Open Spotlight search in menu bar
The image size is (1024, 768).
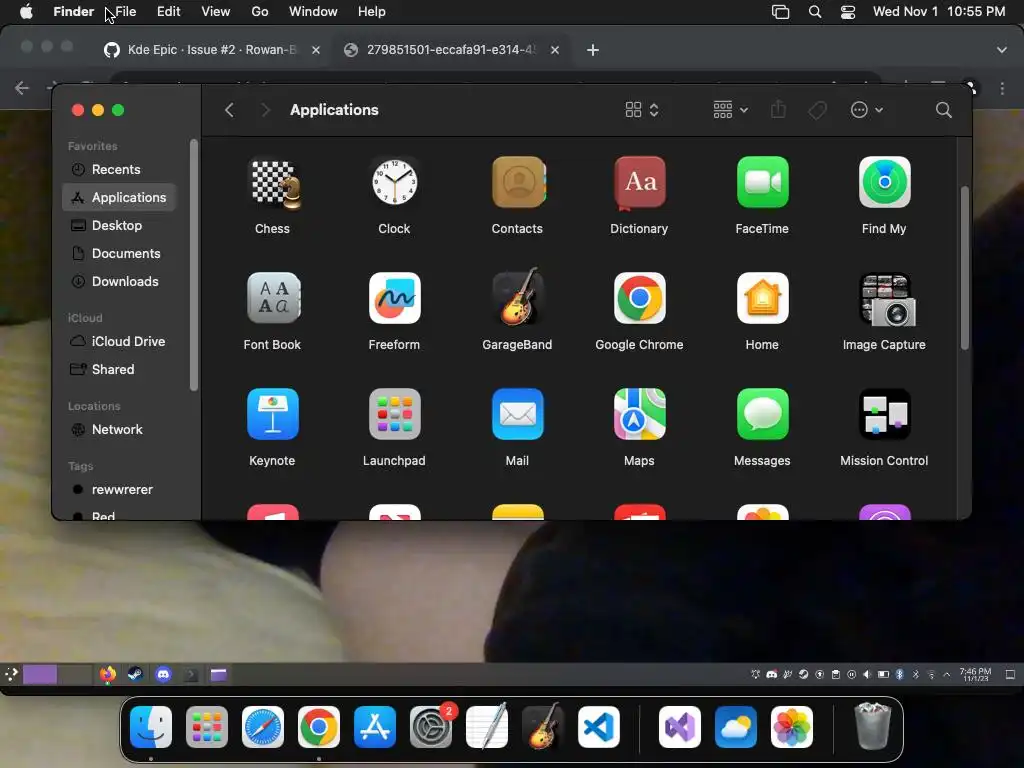(x=815, y=12)
